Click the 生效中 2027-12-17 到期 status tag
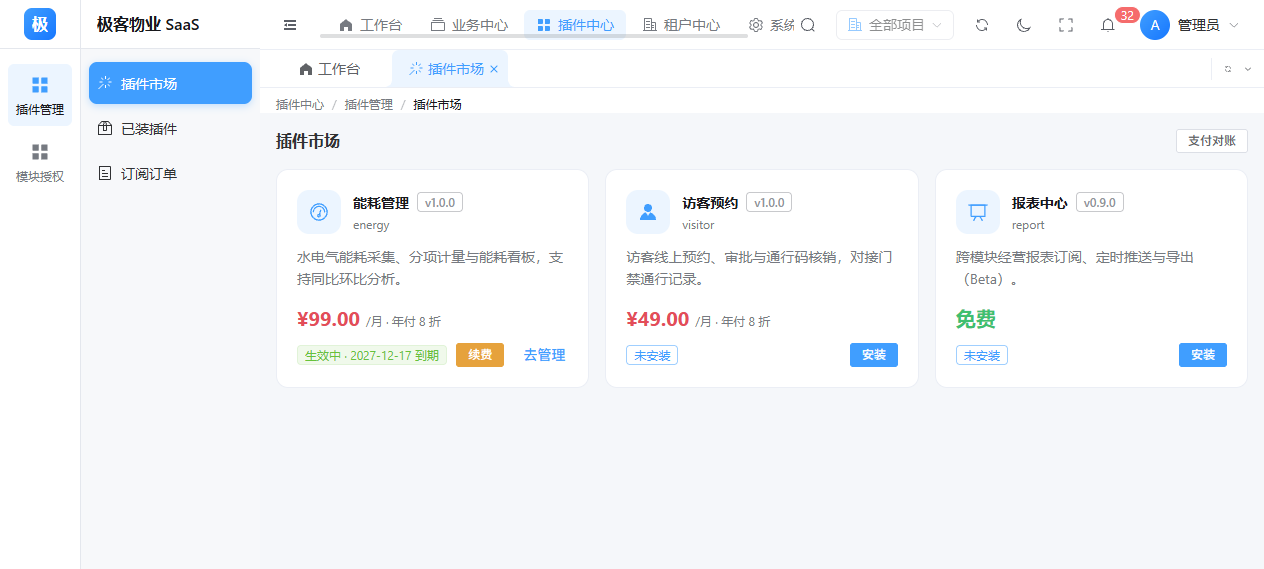 [372, 355]
